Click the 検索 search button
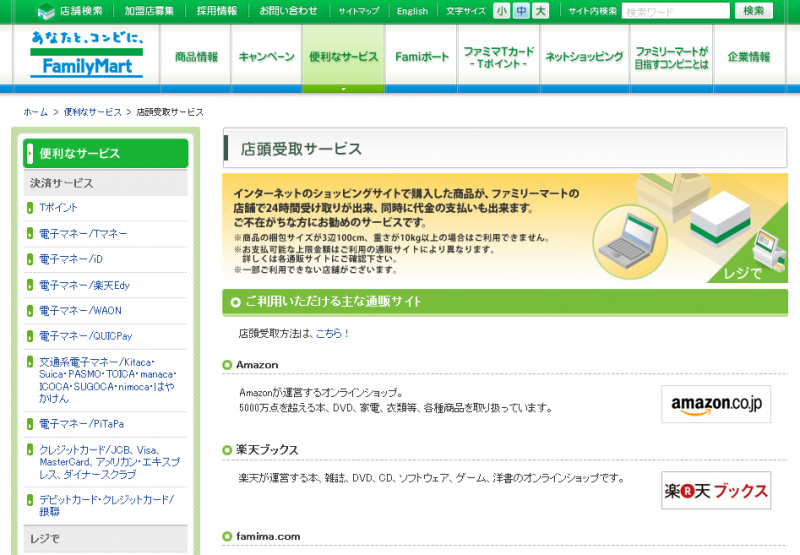This screenshot has height=555, width=800. (754, 11)
